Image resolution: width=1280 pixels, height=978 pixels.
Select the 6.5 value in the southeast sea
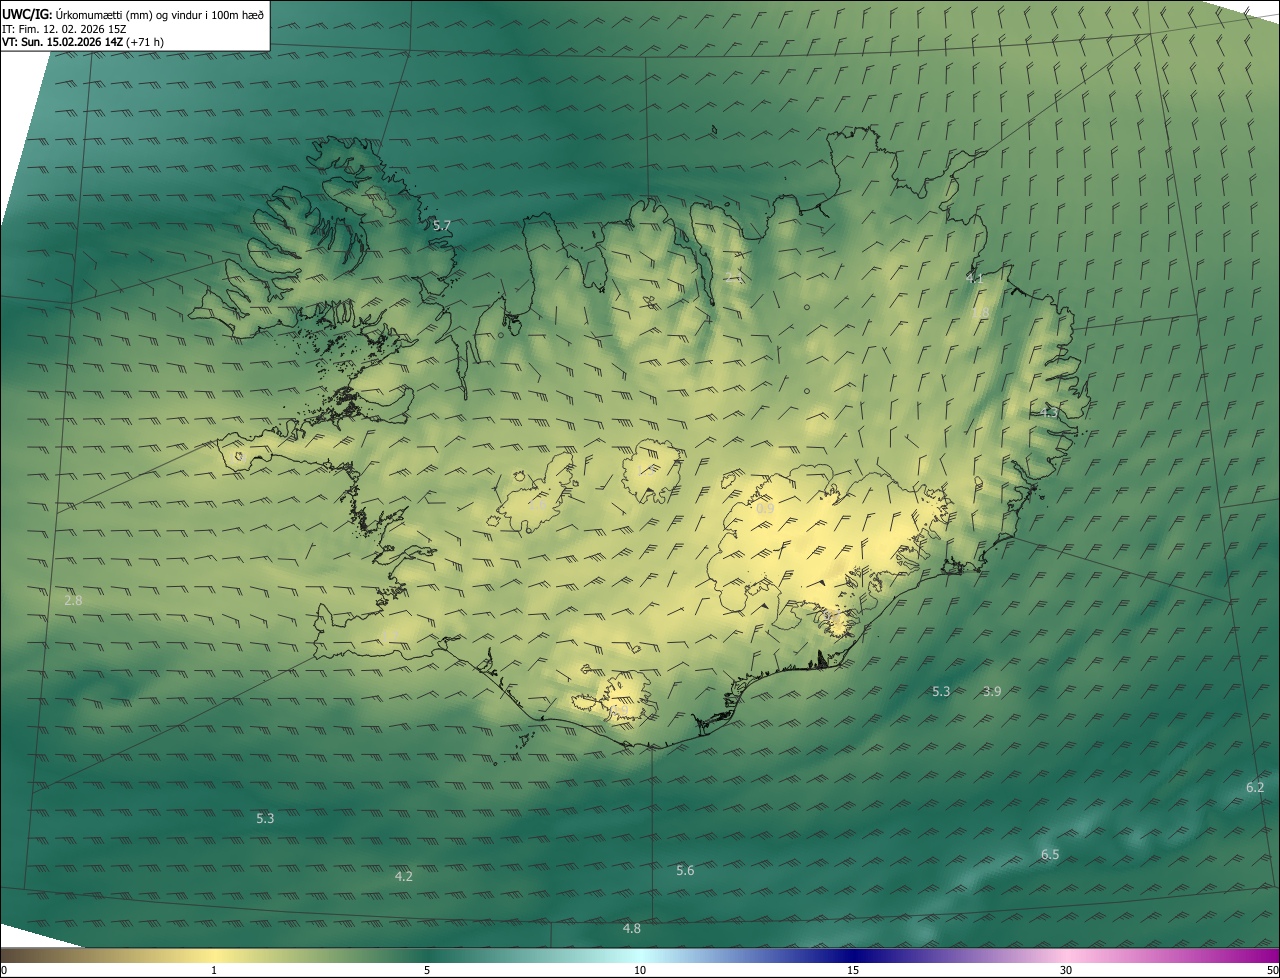coord(1050,854)
